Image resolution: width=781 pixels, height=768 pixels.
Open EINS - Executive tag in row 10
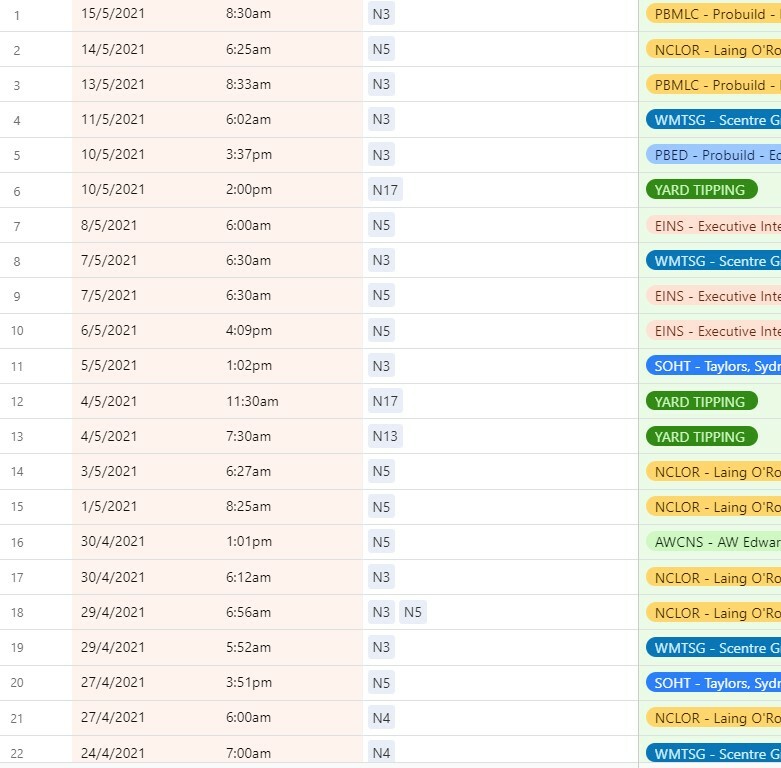coord(713,331)
